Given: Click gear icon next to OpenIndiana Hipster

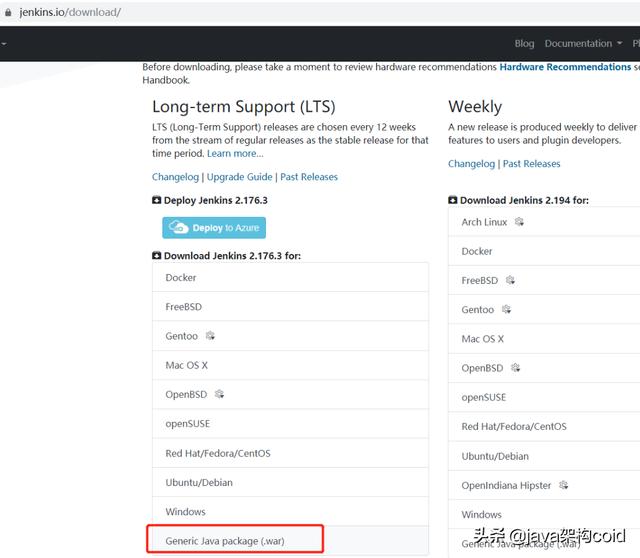Looking at the screenshot, I should point(564,485).
